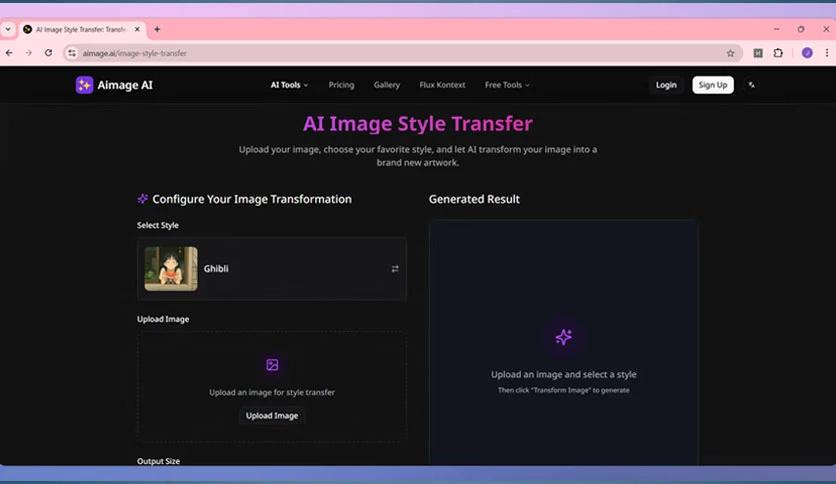This screenshot has width=836, height=484.
Task: Click the Ghibli style selector box
Action: 272,269
